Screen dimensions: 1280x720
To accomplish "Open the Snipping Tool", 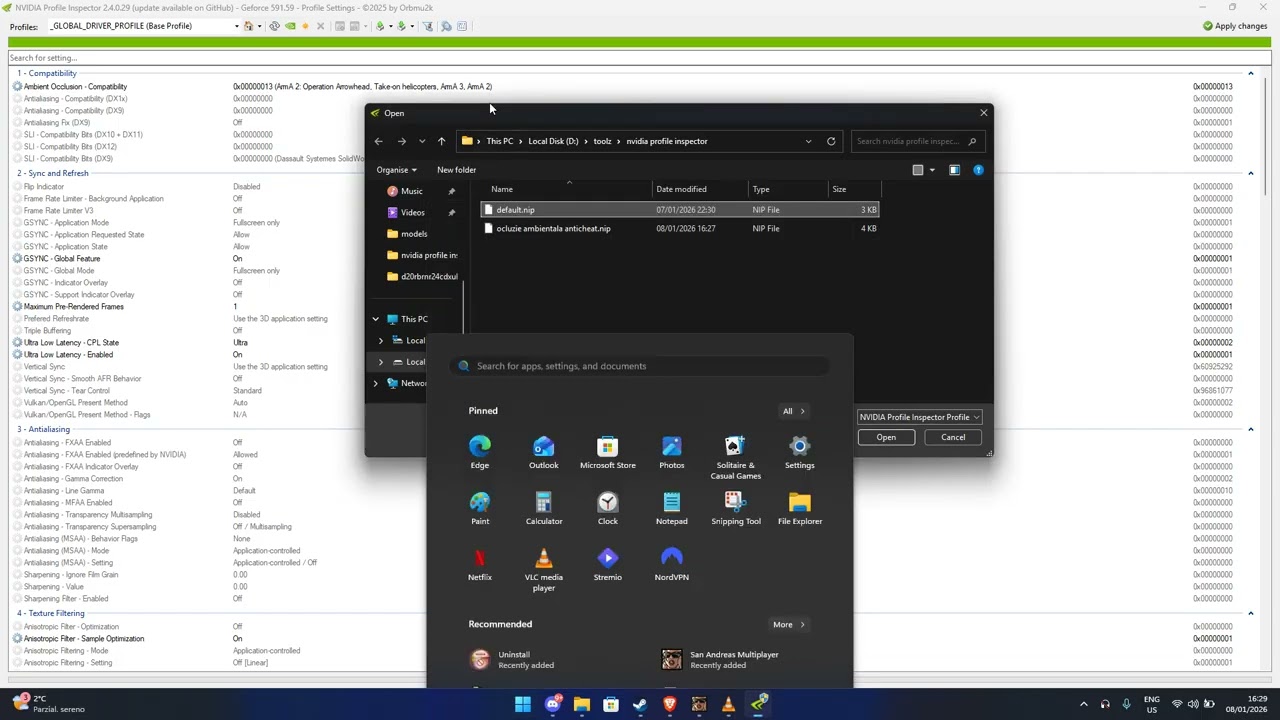I will click(736, 508).
